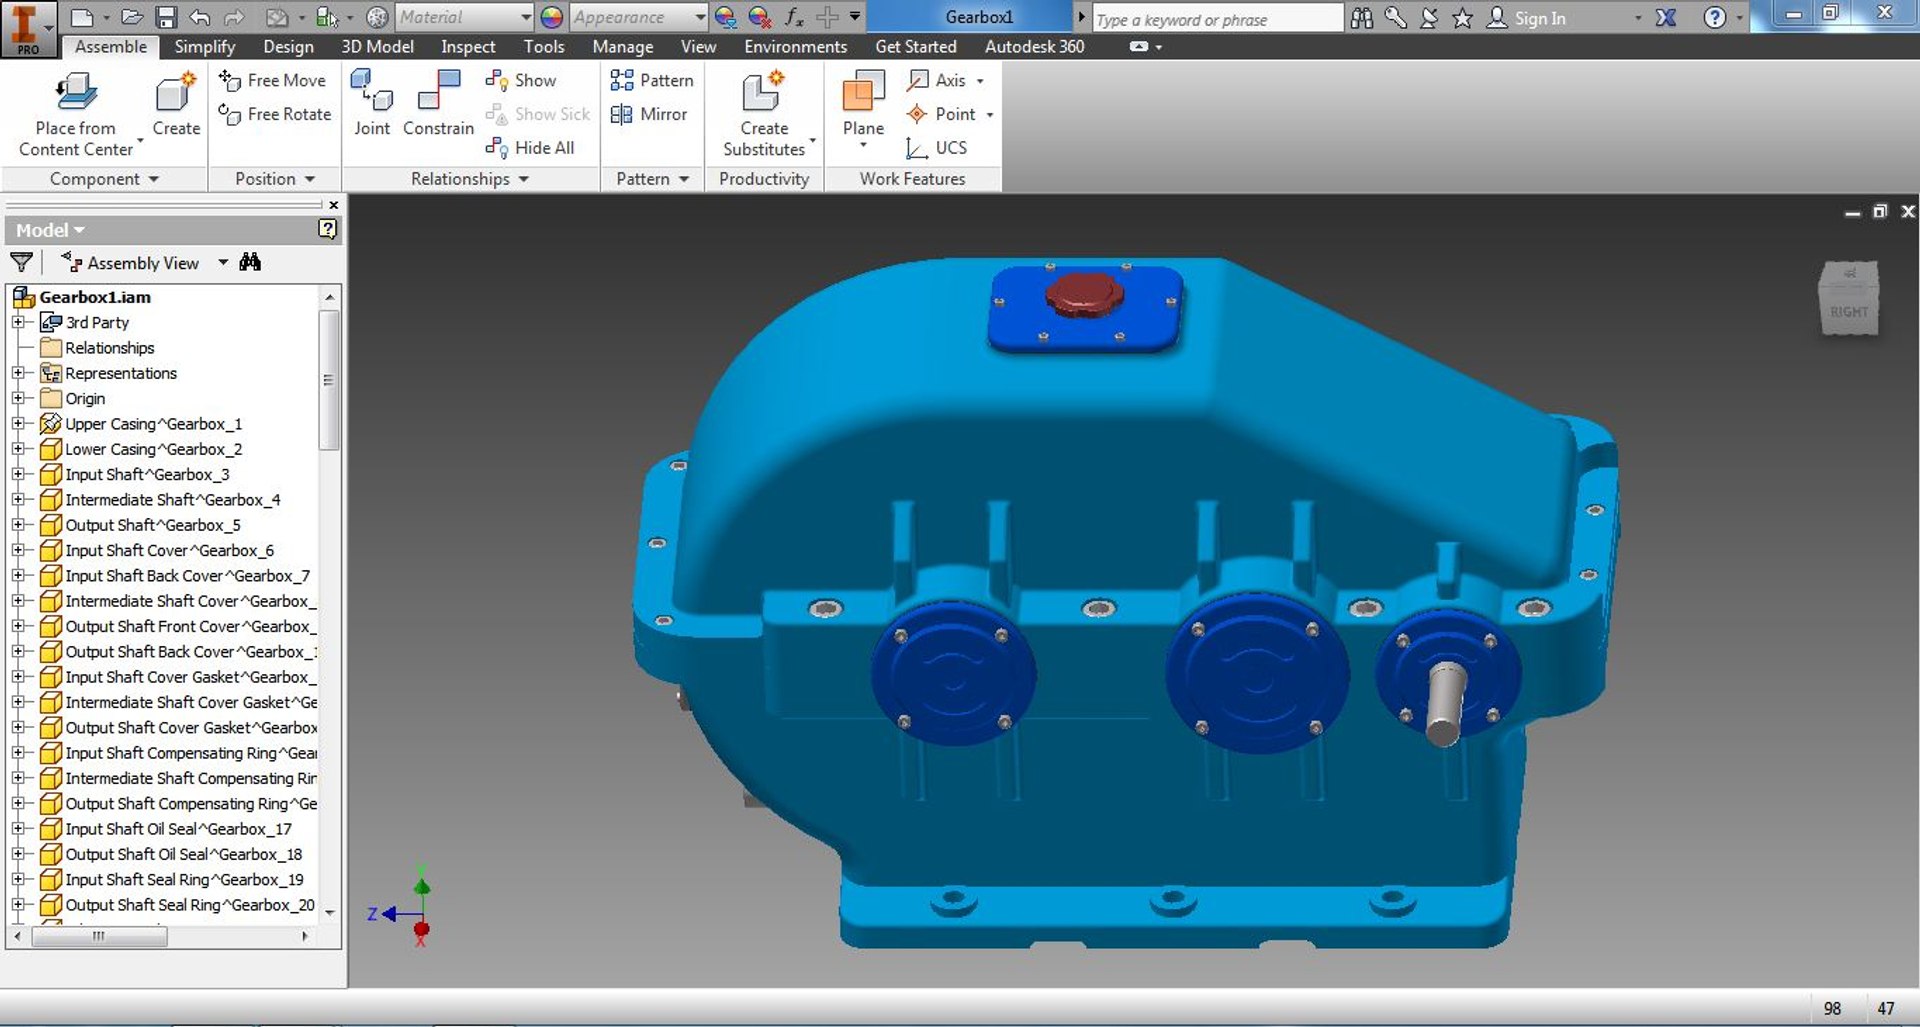Image resolution: width=1920 pixels, height=1027 pixels.
Task: Click Place from Content Center icon
Action: [76, 92]
